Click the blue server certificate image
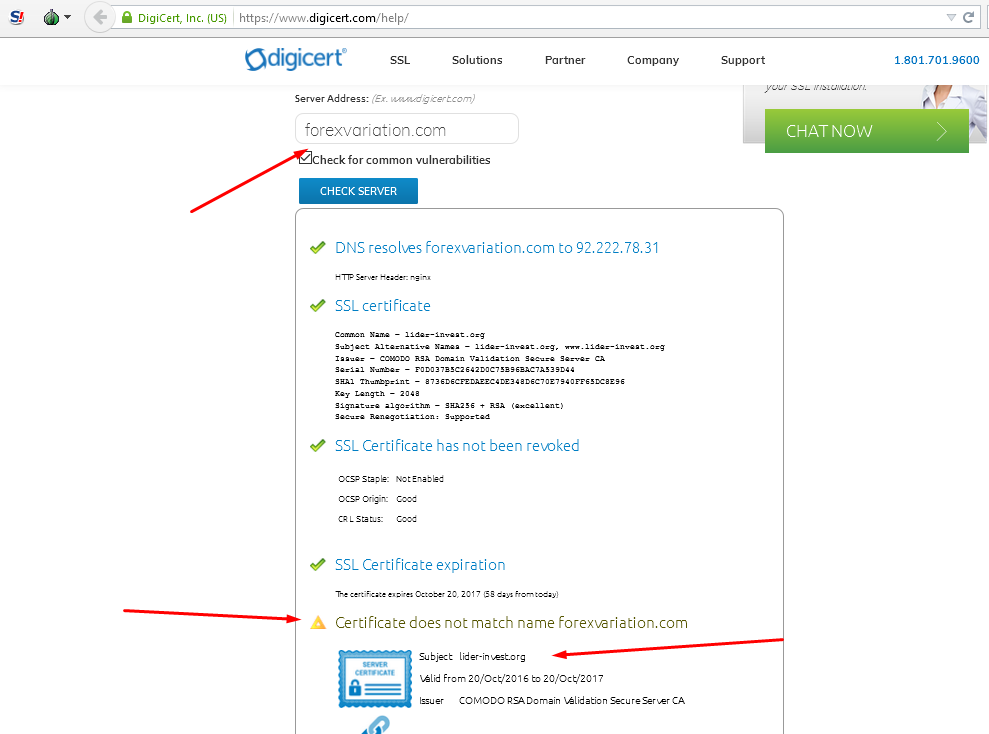This screenshot has height=734, width=989. click(x=375, y=679)
